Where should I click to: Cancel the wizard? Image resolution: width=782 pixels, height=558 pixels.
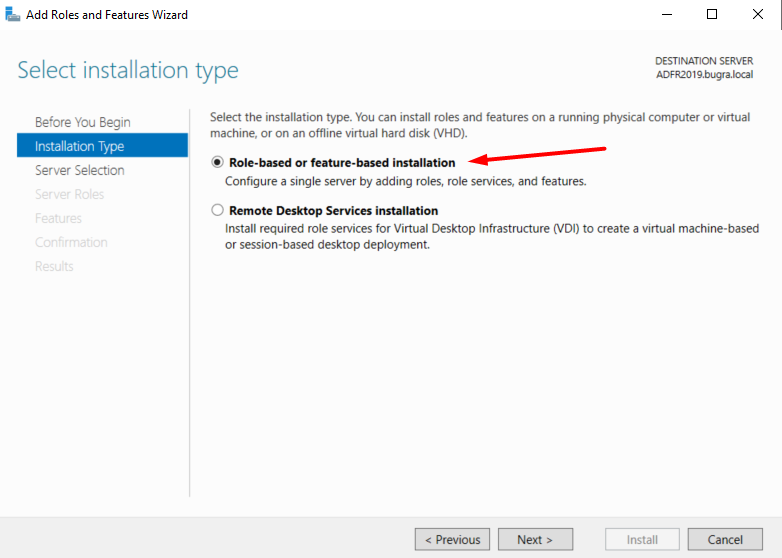click(725, 539)
